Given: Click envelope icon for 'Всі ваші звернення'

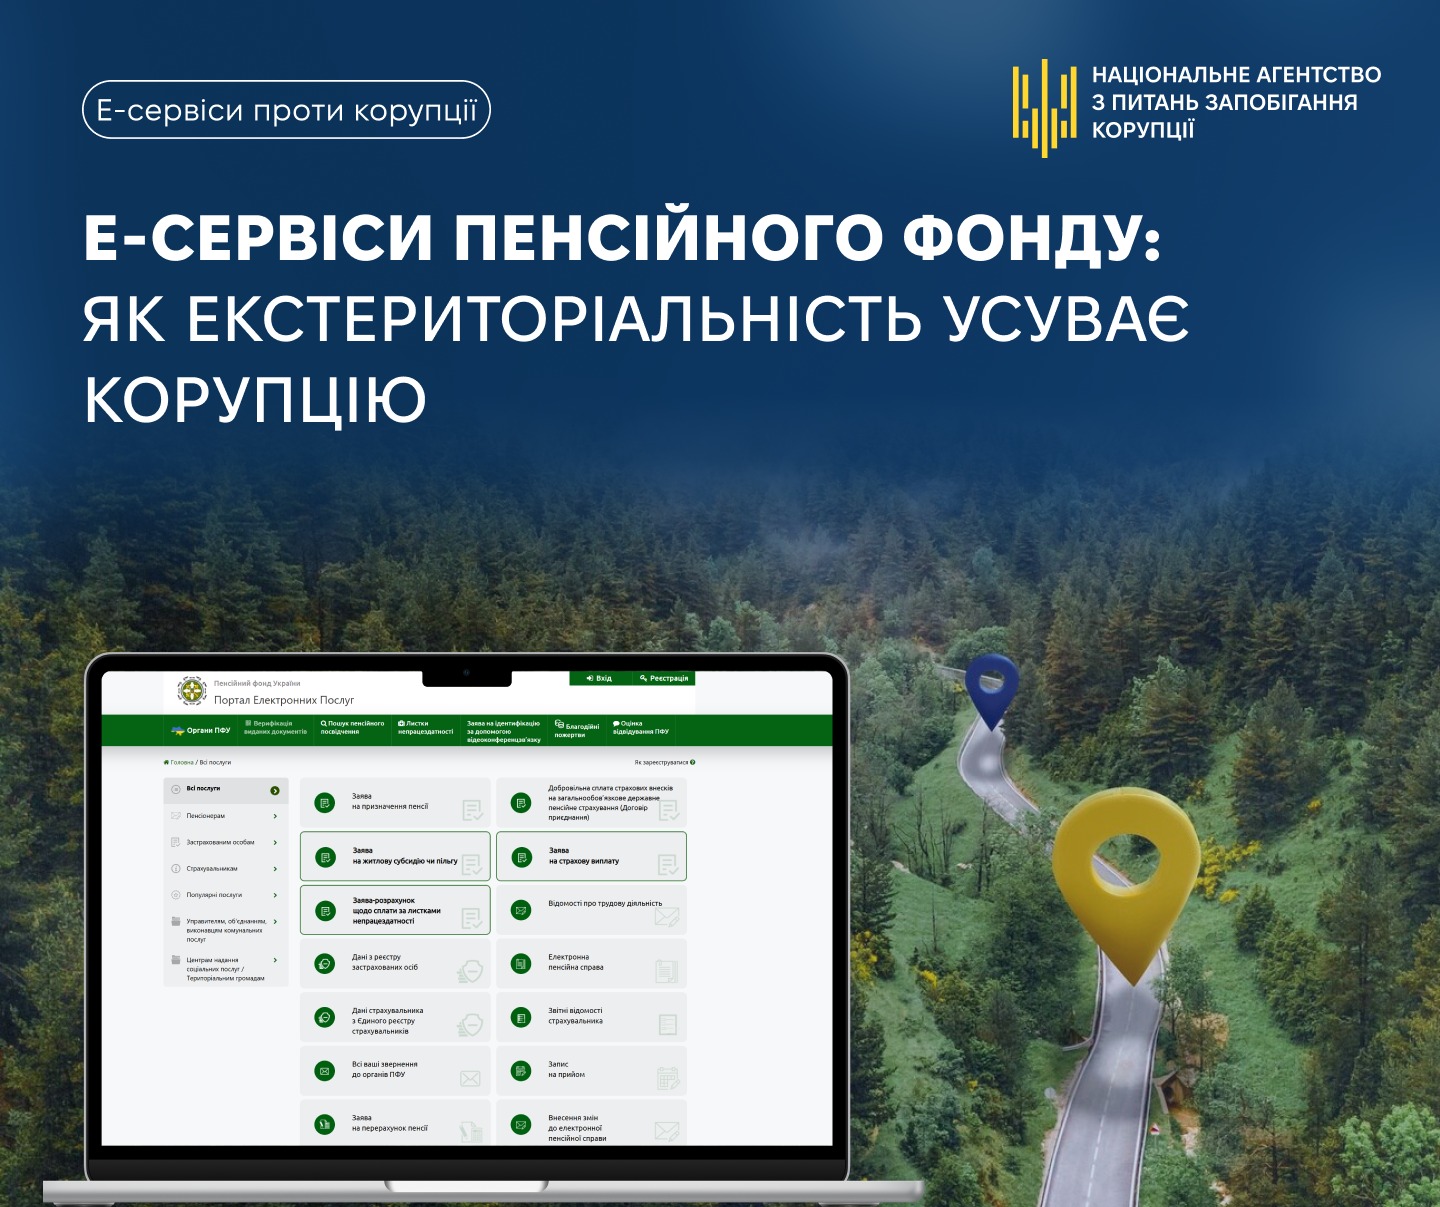Looking at the screenshot, I should pyautogui.click(x=324, y=1071).
